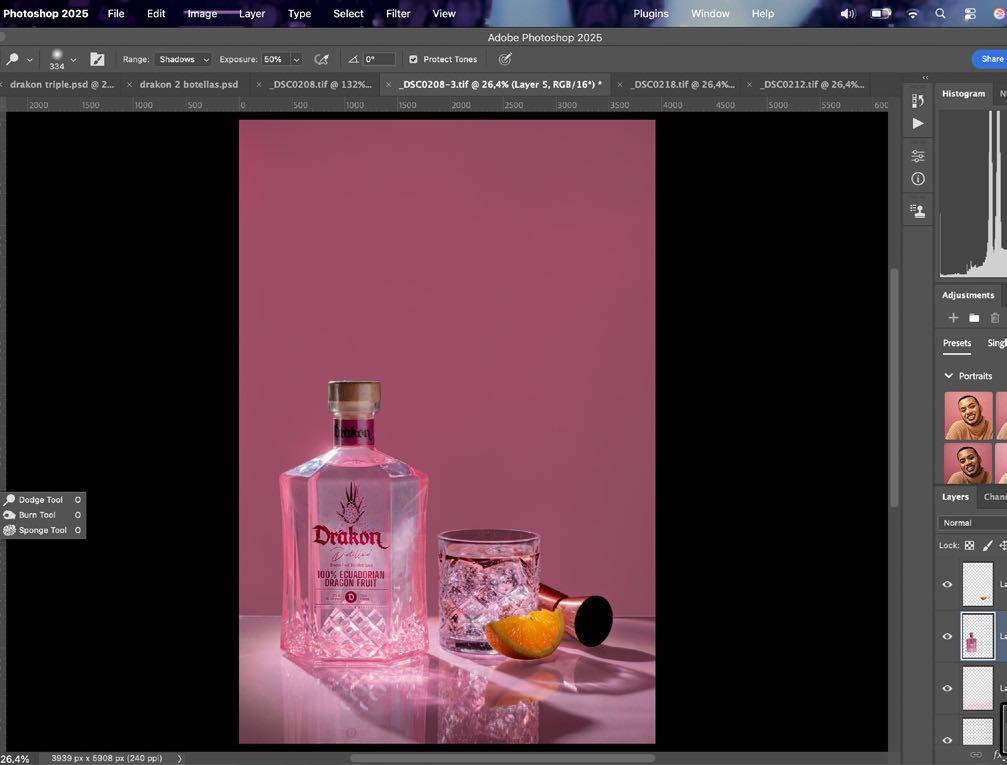Create adjustment preset group folder icon
Image resolution: width=1007 pixels, height=765 pixels.
coord(974,318)
